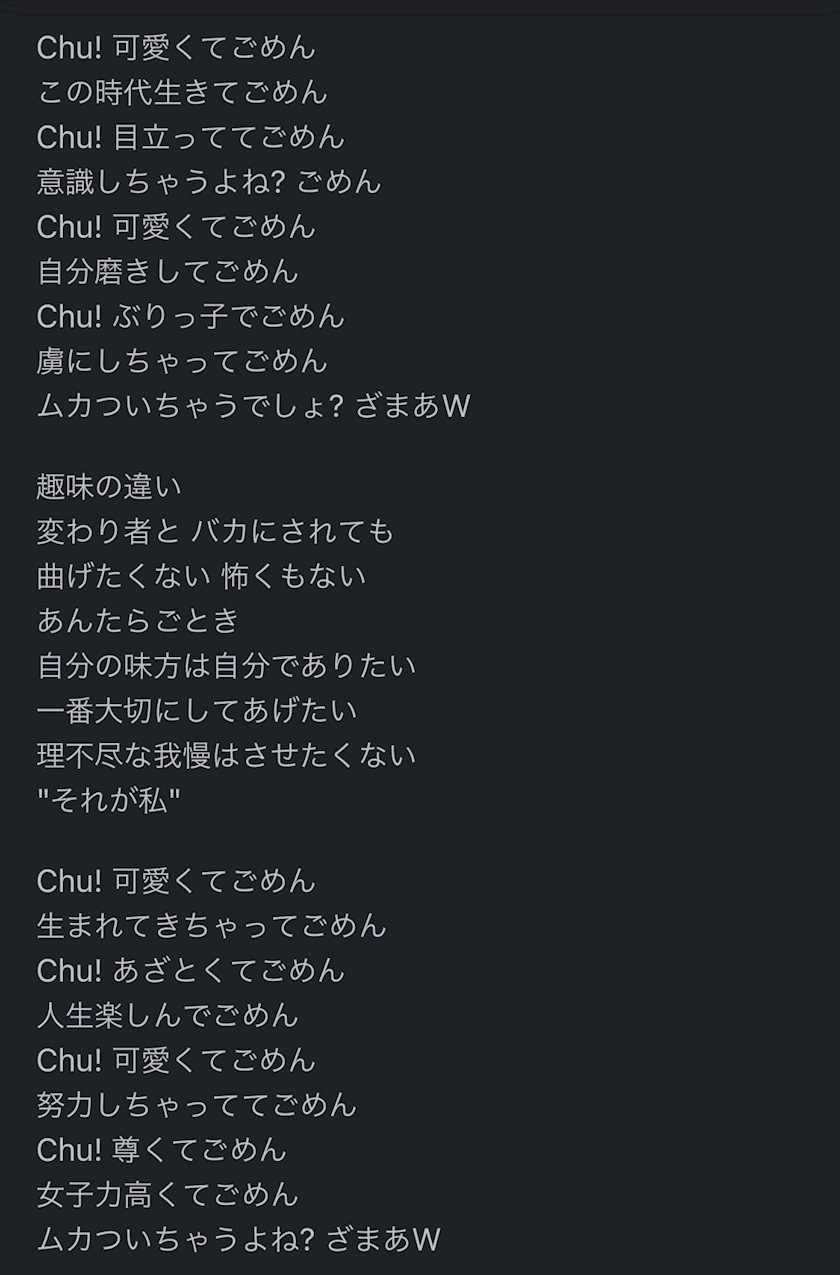Click the line "自分の味方は自分でありたい"
This screenshot has width=840, height=1275.
pyautogui.click(x=227, y=666)
